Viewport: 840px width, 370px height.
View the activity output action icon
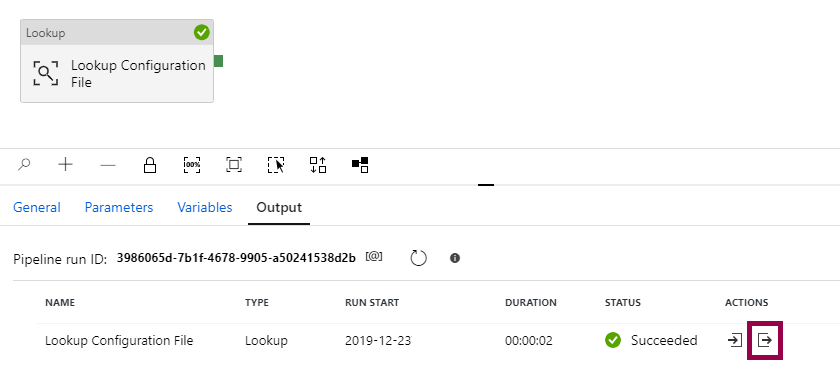click(765, 340)
